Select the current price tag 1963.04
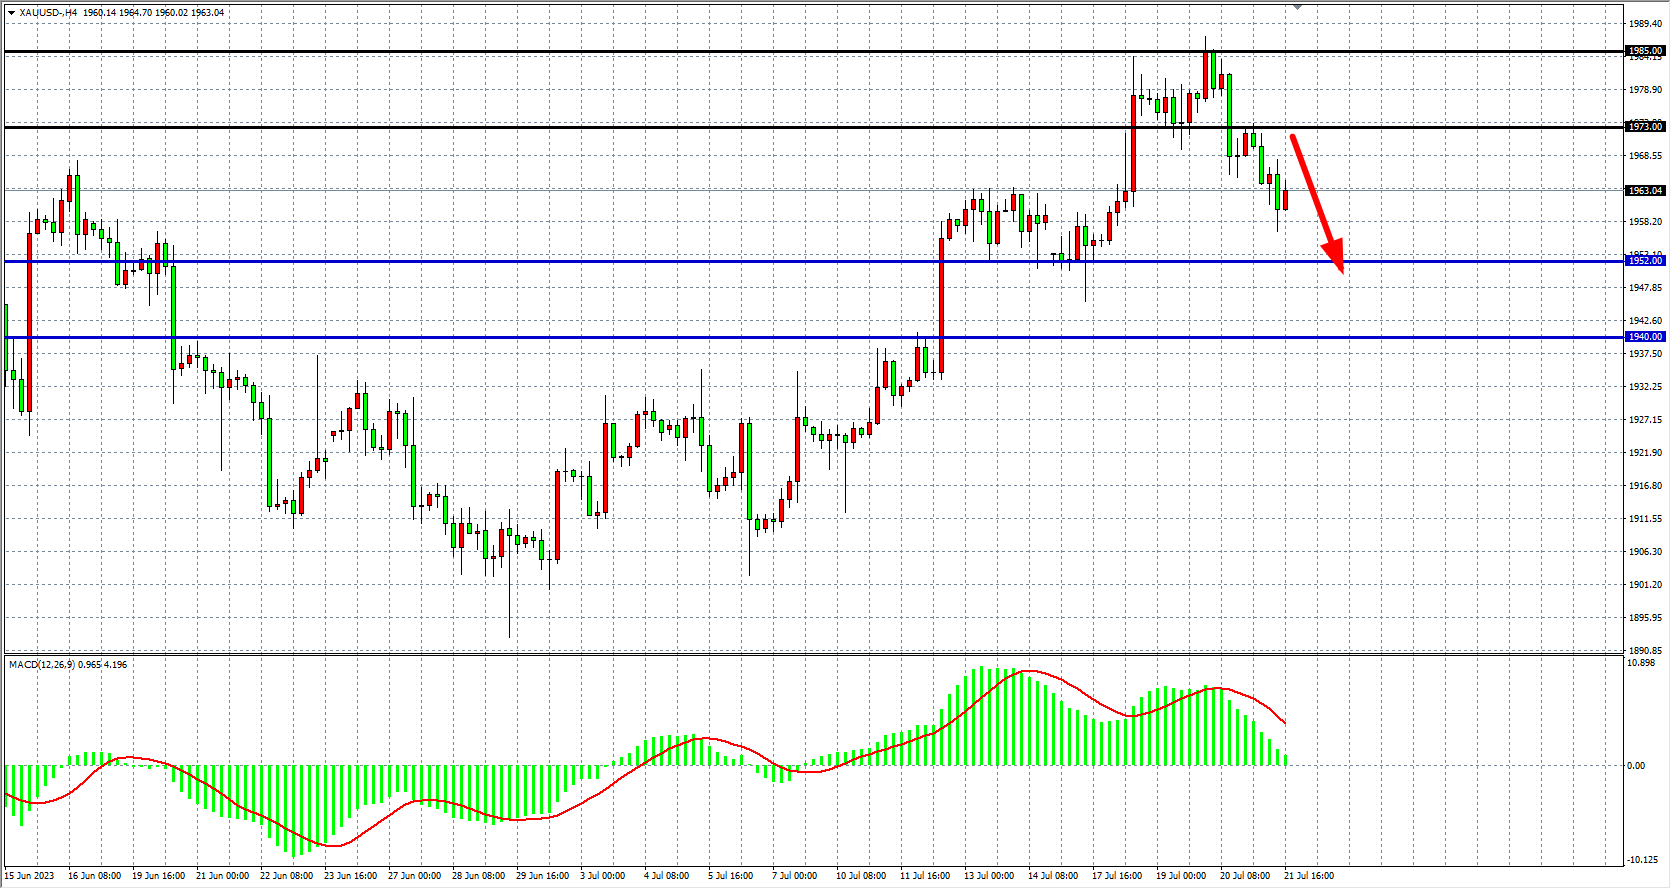Viewport: 1671px width, 889px height. (1645, 191)
